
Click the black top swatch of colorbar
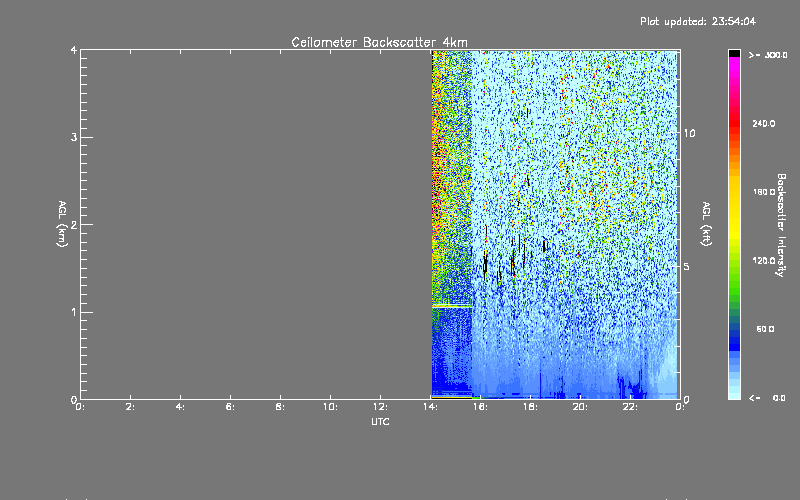click(x=734, y=53)
